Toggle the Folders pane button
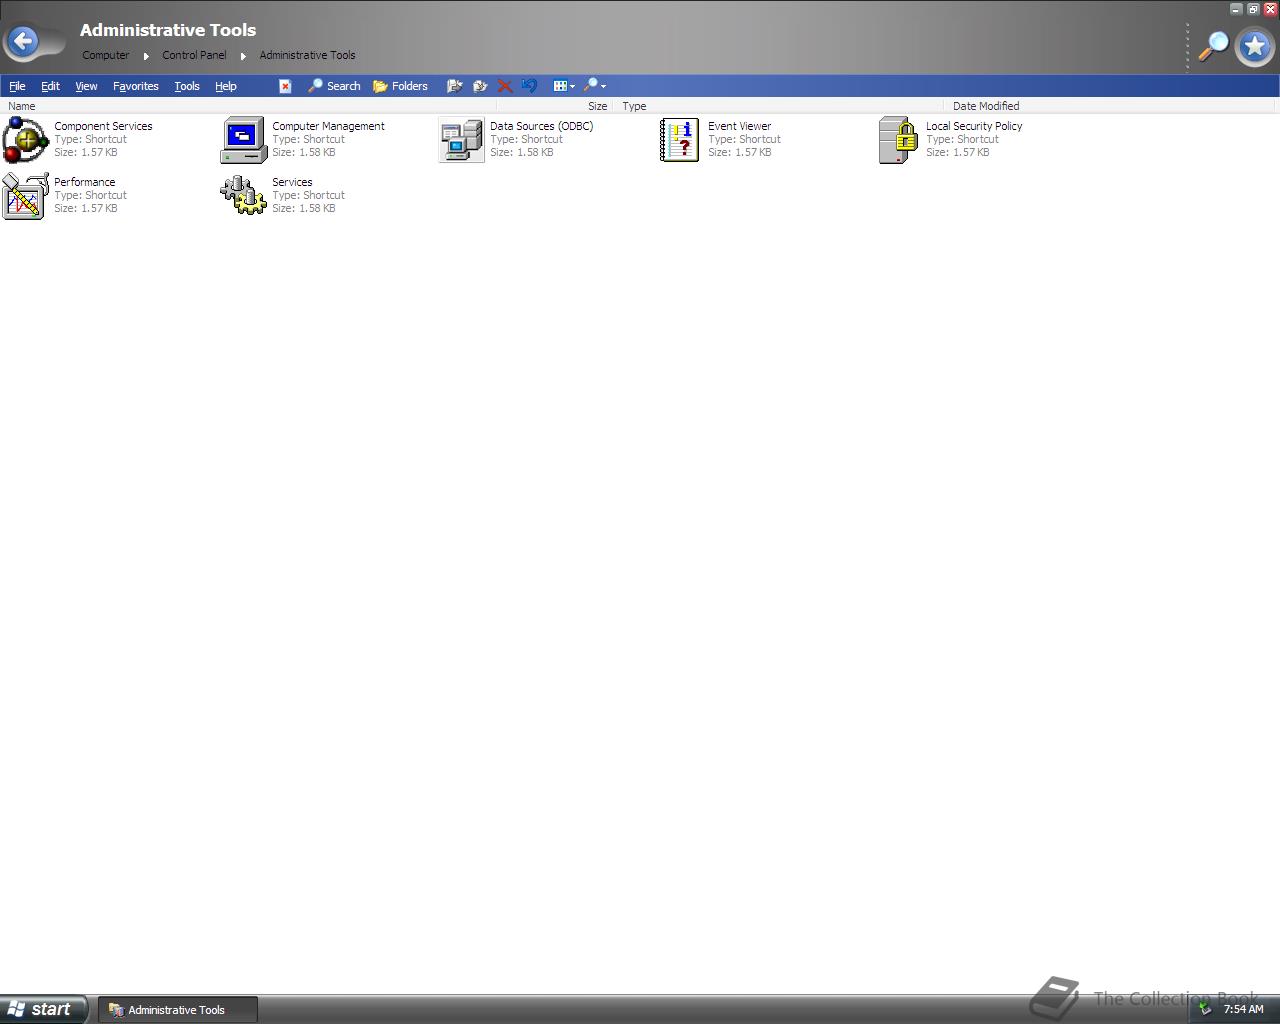The width and height of the screenshot is (1280, 1024). pos(400,86)
